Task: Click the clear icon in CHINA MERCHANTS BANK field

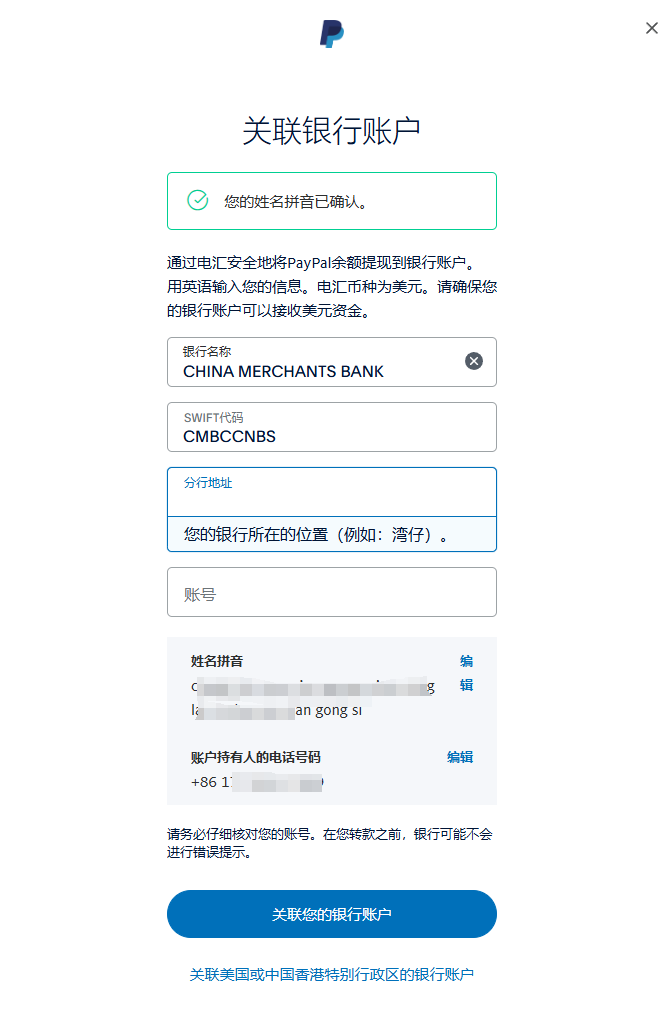Action: point(473,361)
